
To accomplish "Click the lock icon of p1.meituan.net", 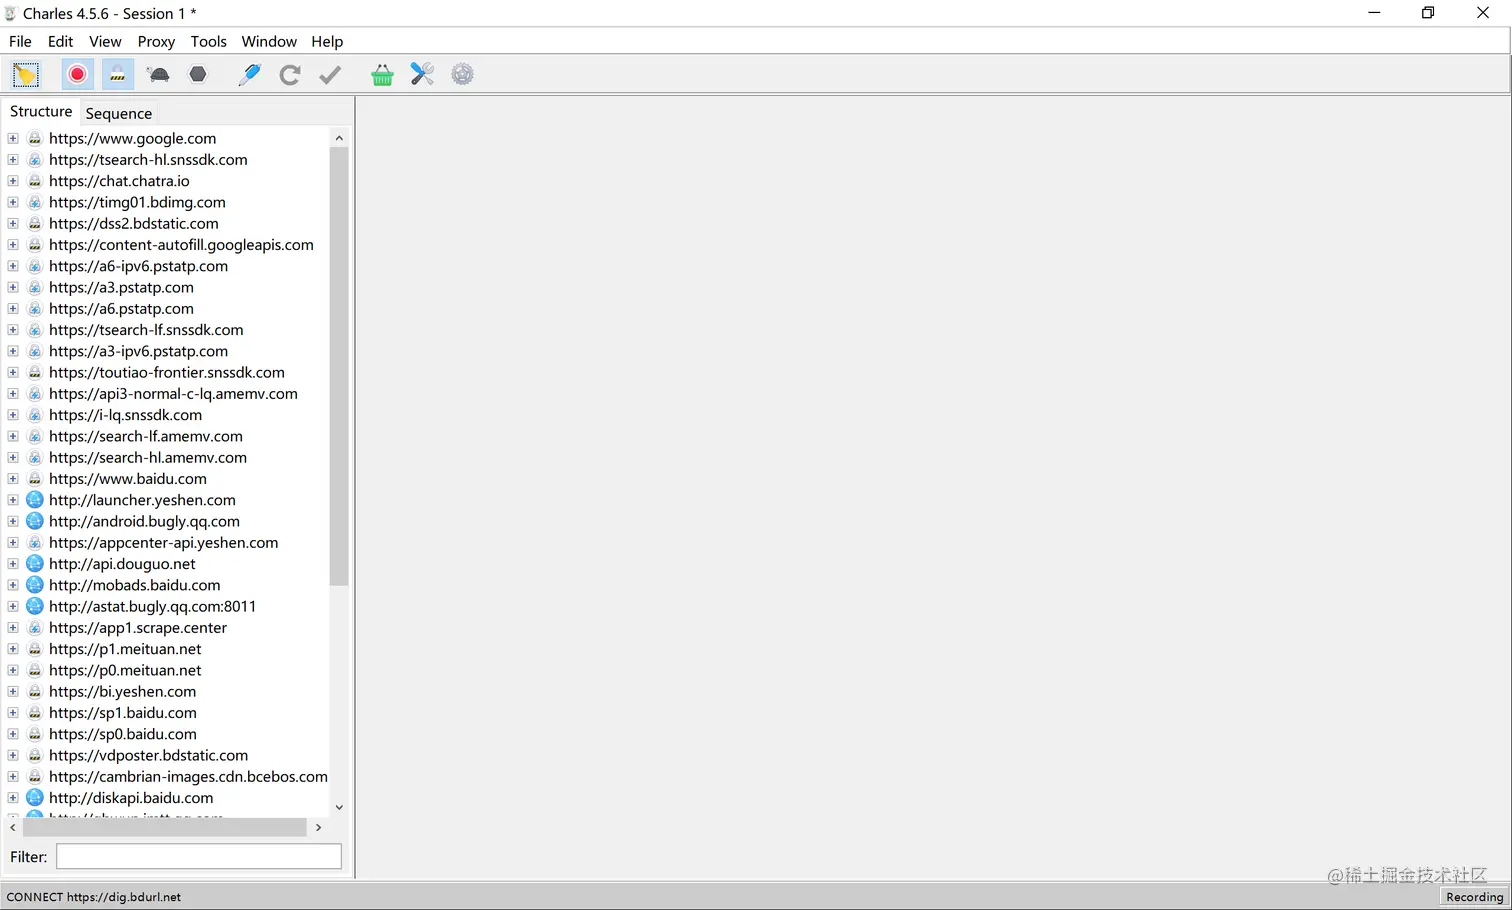I will point(35,649).
